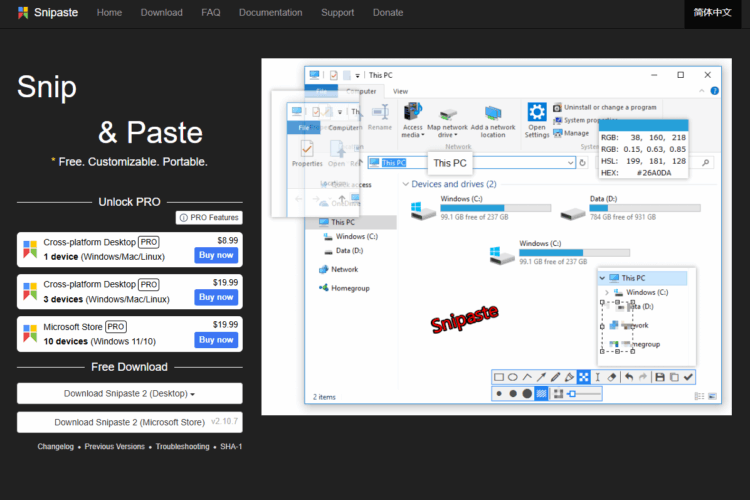750x500 pixels.
Task: Download Snipaste 2 (Microsoft Store)
Action: coord(130,422)
